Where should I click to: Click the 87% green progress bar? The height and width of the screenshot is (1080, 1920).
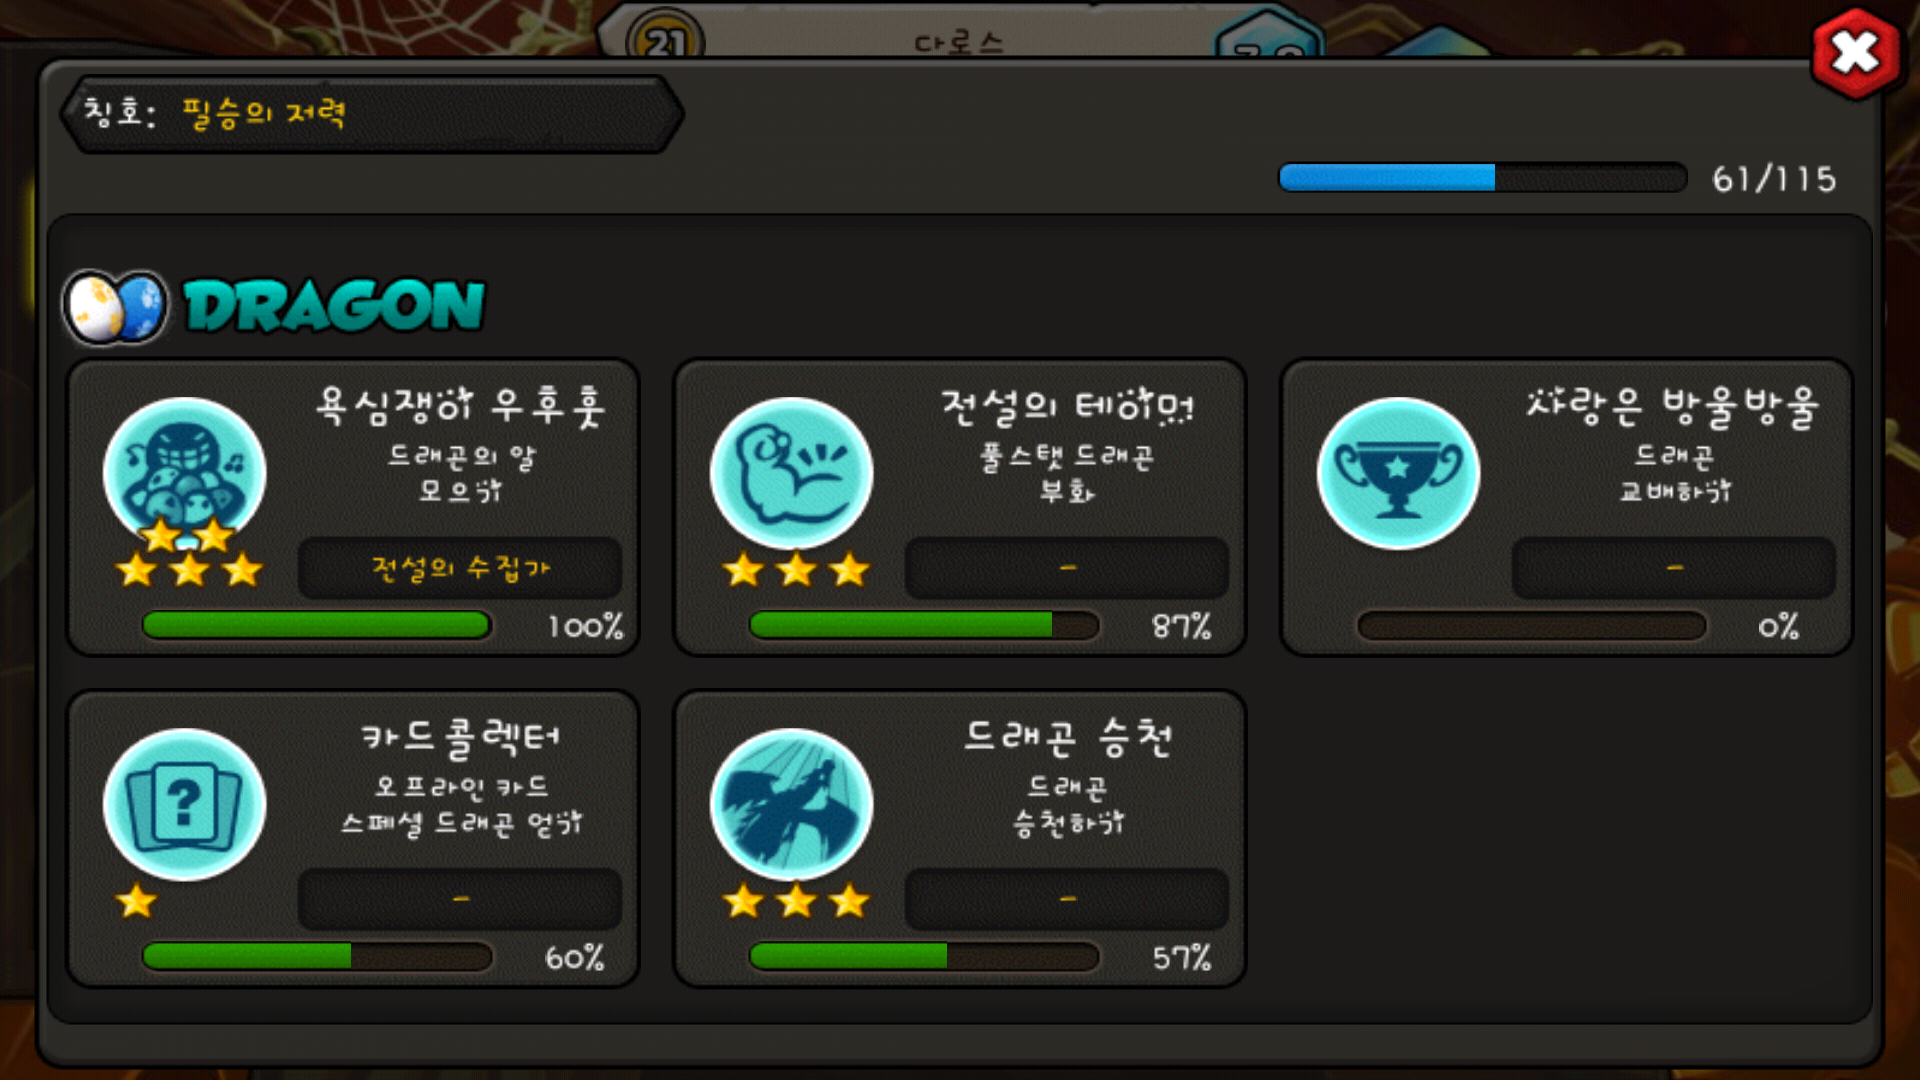924,625
